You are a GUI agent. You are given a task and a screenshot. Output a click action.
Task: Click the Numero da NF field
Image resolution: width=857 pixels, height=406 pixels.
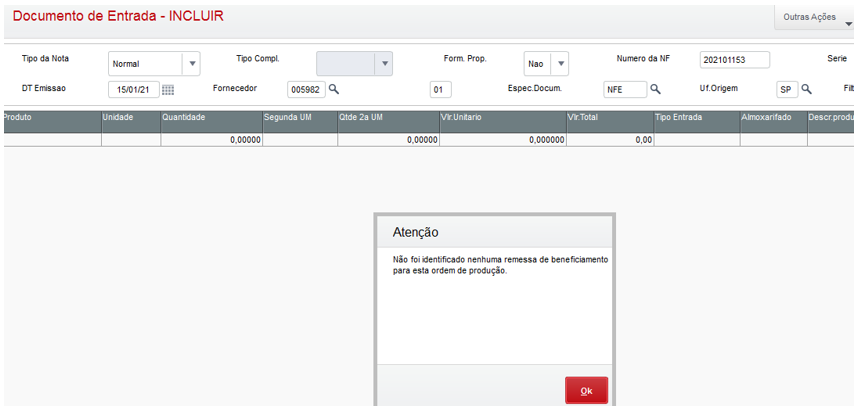[x=735, y=60]
